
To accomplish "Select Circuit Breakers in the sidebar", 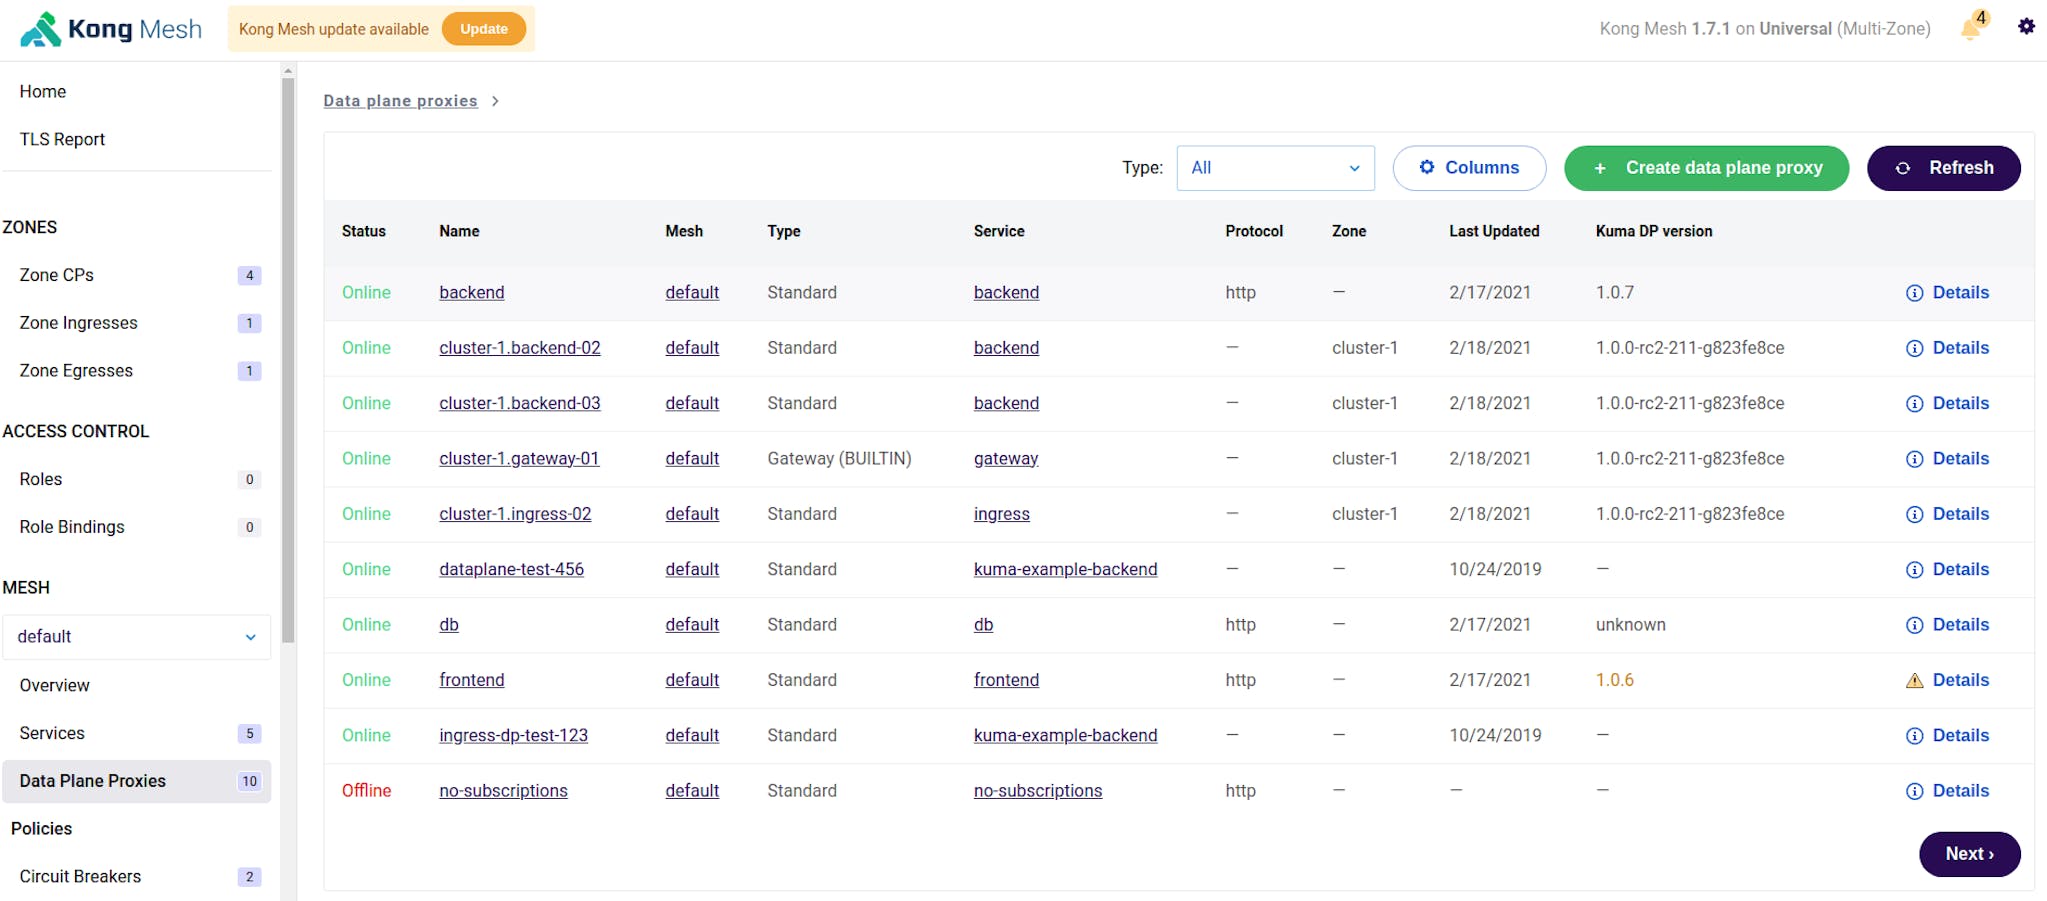I will pos(80,876).
